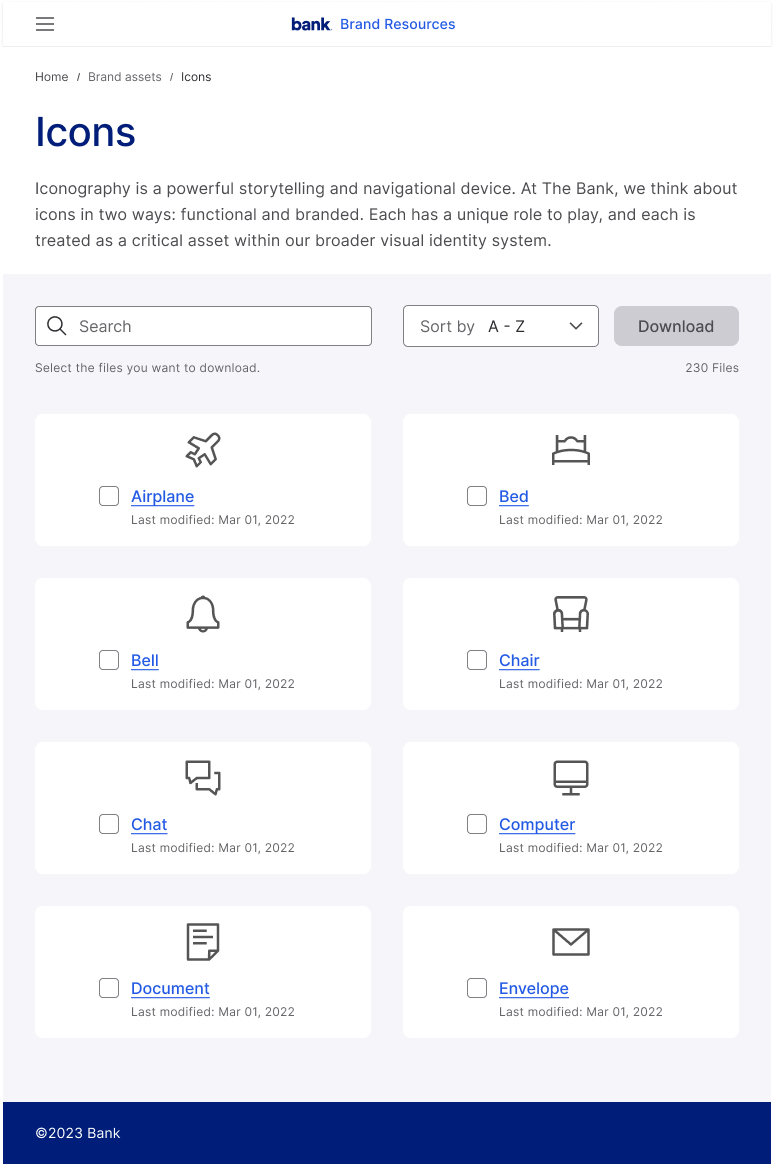Click the Chat bubbles icon image
The height and width of the screenshot is (1164, 774).
tap(203, 778)
